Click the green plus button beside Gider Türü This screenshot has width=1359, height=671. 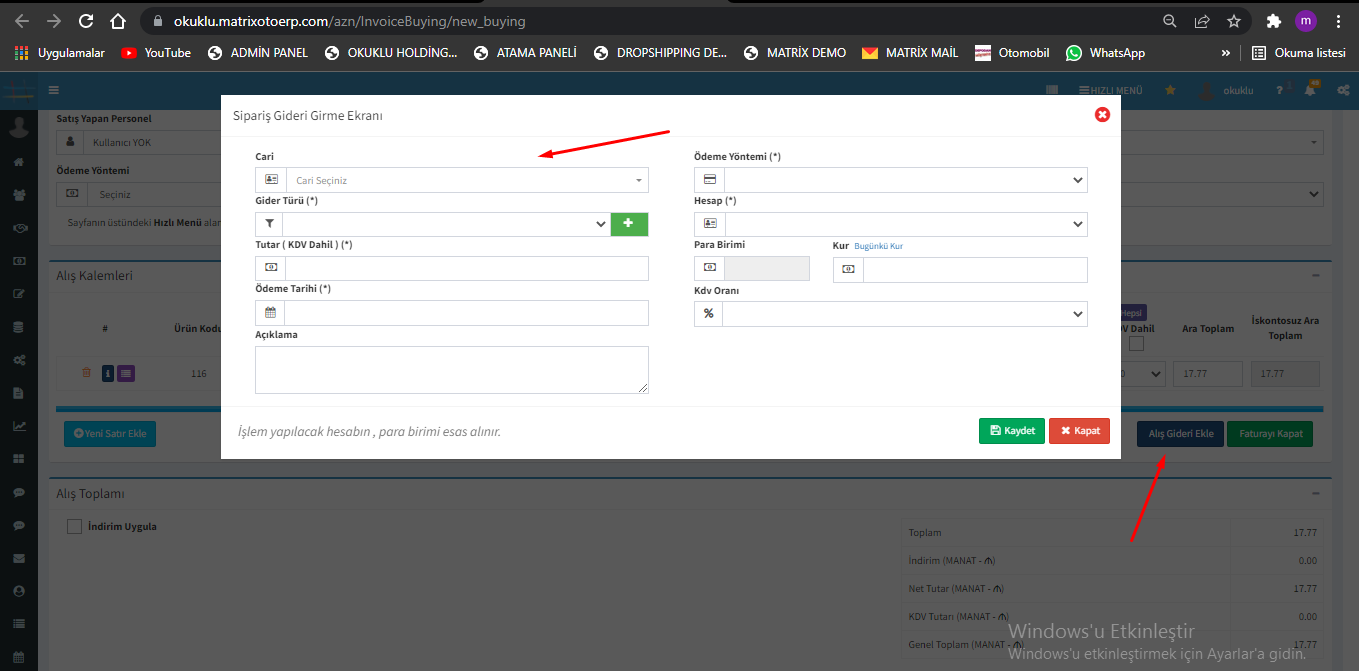[629, 225]
